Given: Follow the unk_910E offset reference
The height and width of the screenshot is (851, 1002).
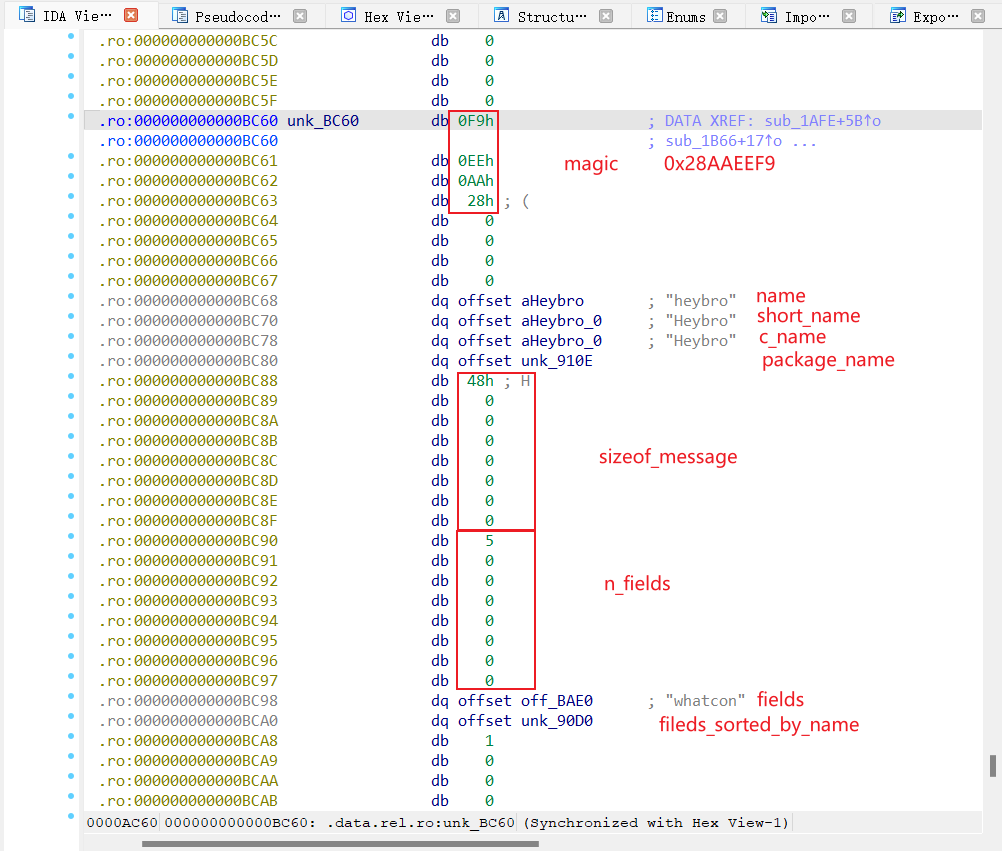Looking at the screenshot, I should tap(556, 361).
